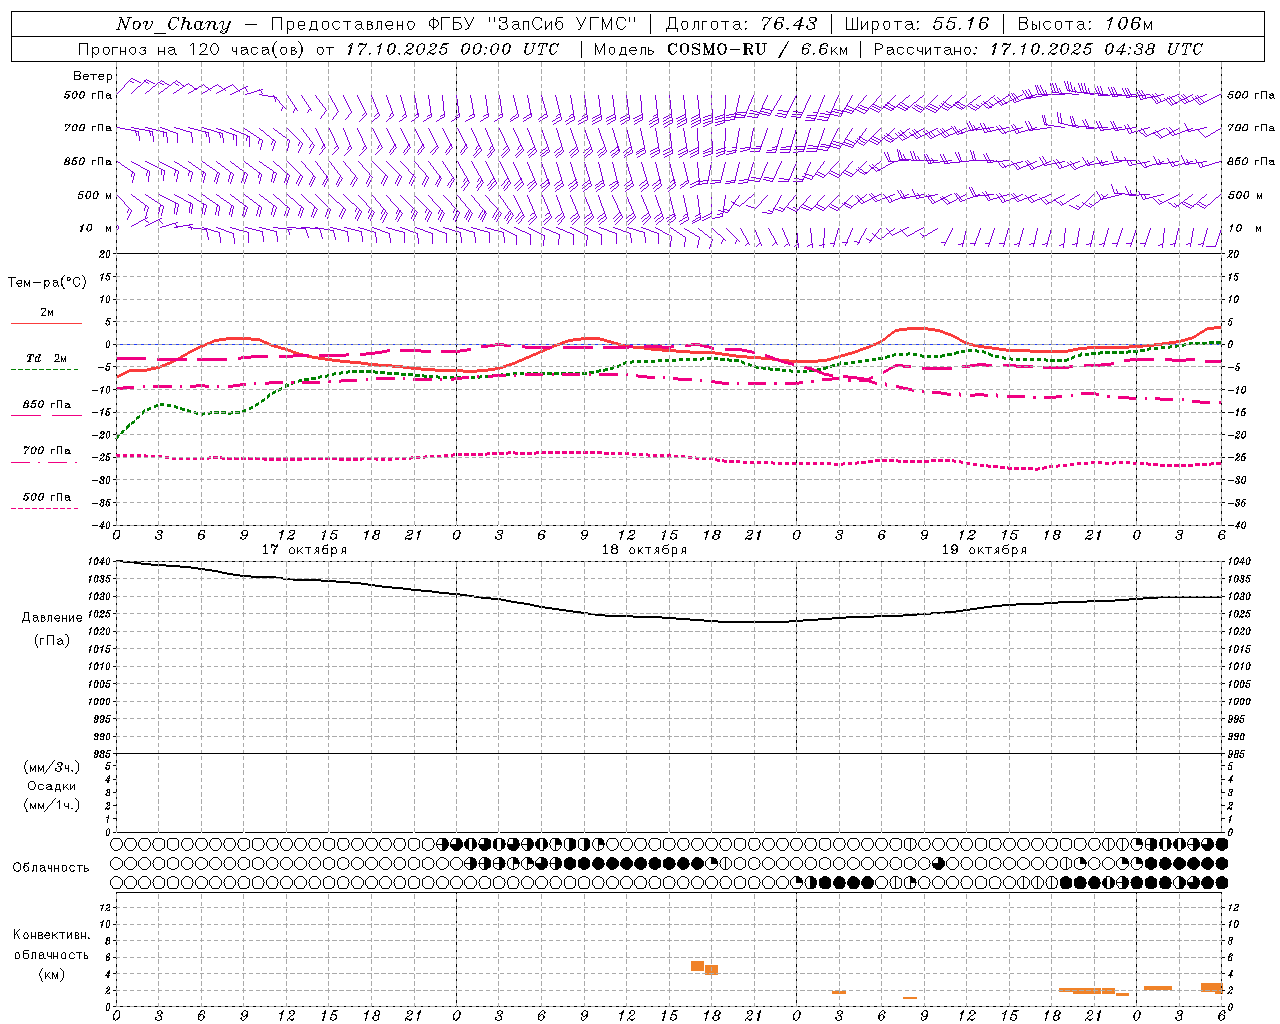Click the '850 гПа' temperature legend entry

click(x=47, y=405)
